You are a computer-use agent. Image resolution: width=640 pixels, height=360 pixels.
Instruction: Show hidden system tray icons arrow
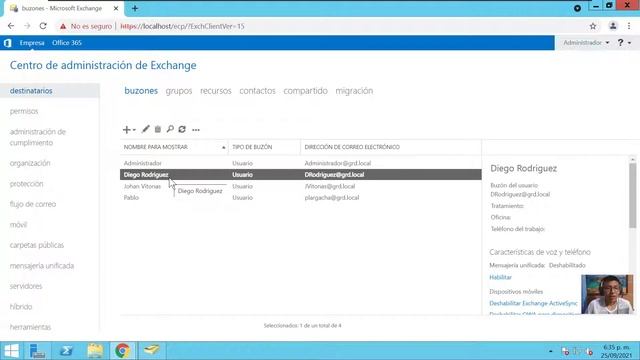(551, 351)
